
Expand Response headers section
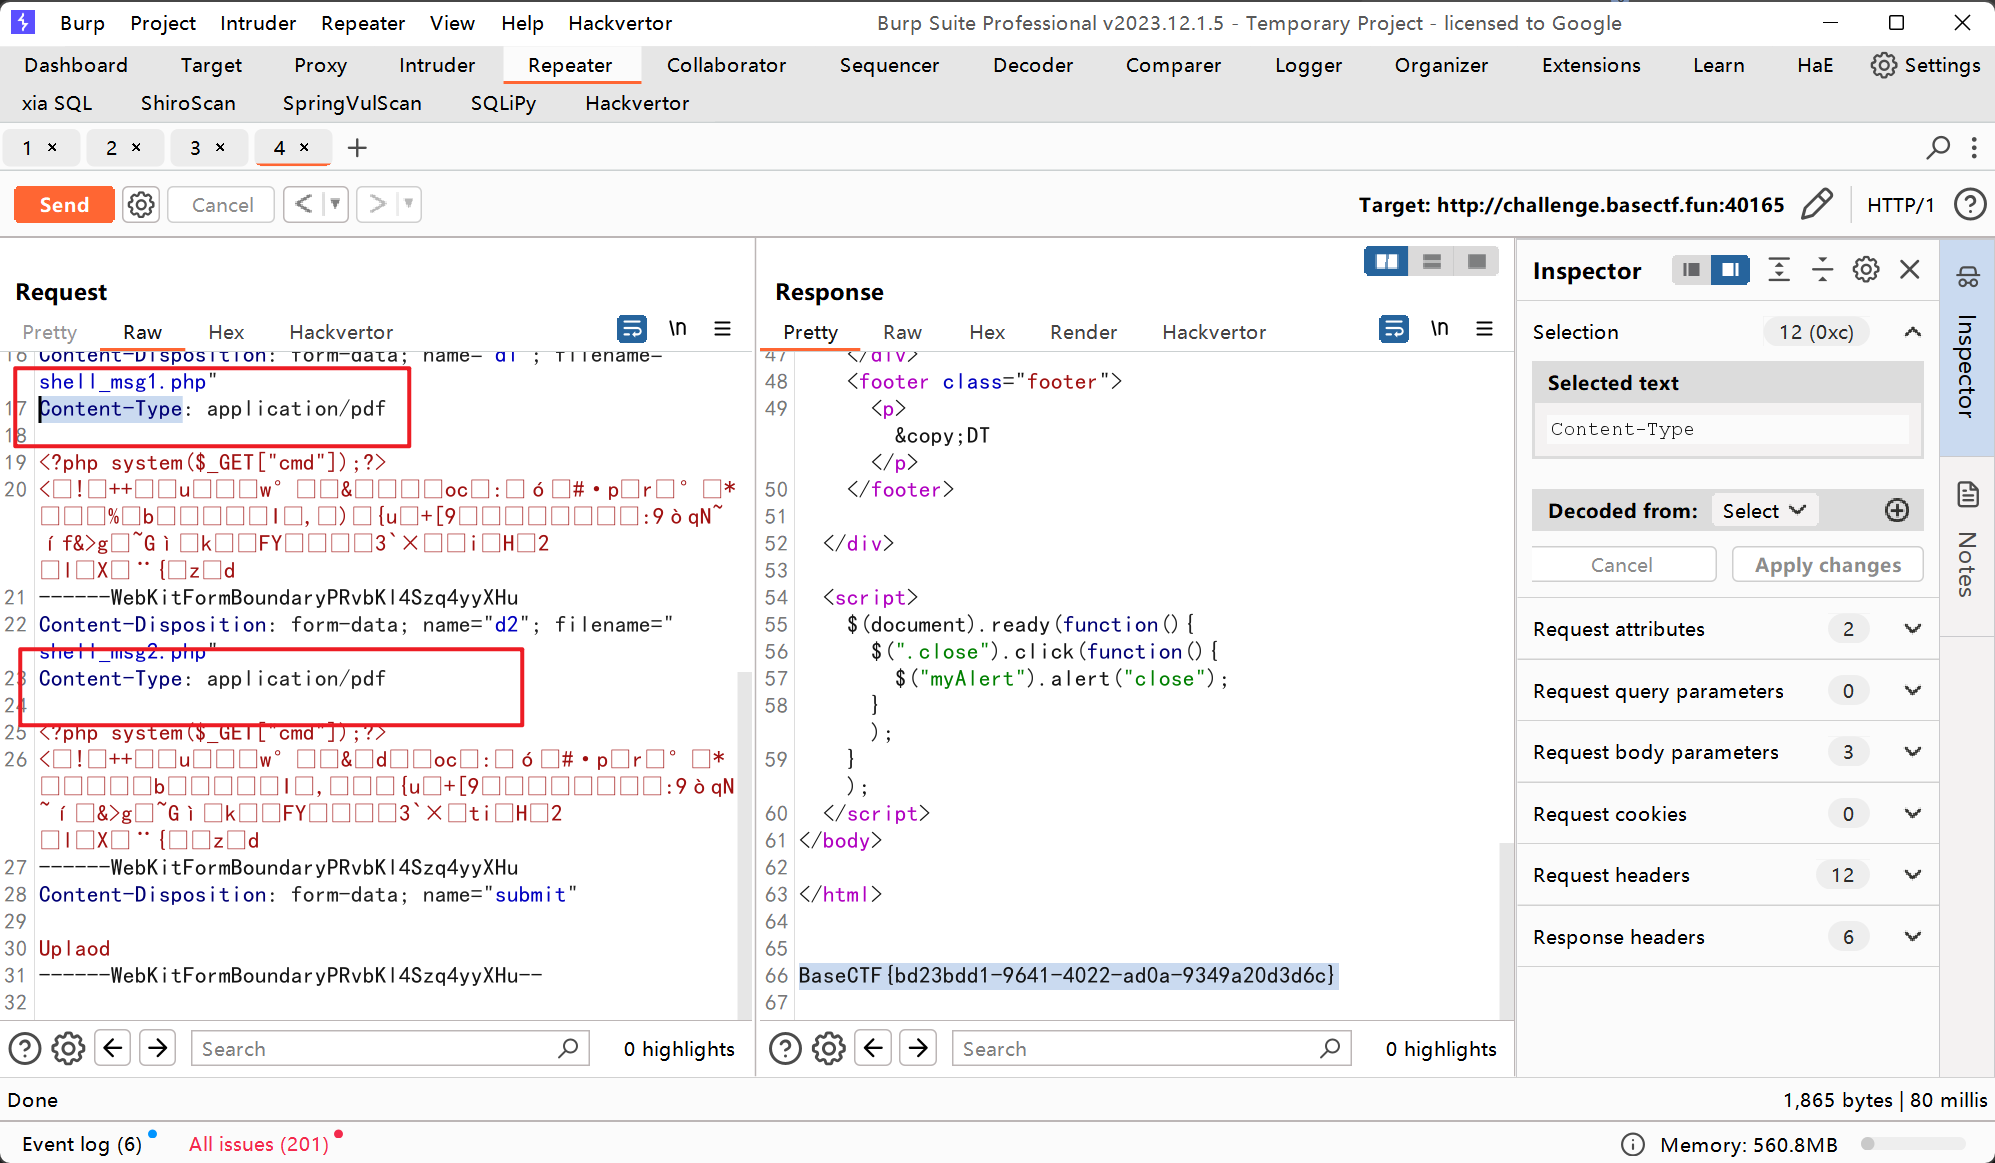pos(1727,937)
